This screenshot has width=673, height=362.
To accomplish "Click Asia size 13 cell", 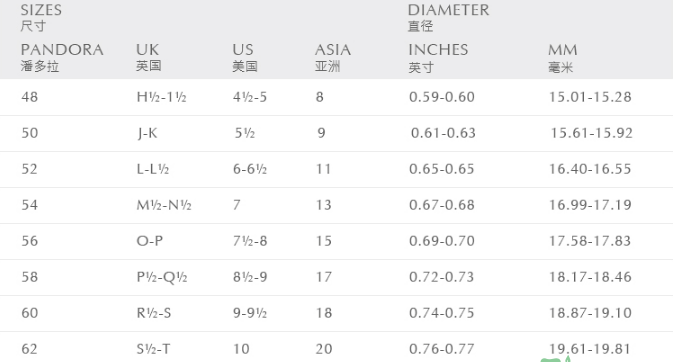I will [324, 205].
